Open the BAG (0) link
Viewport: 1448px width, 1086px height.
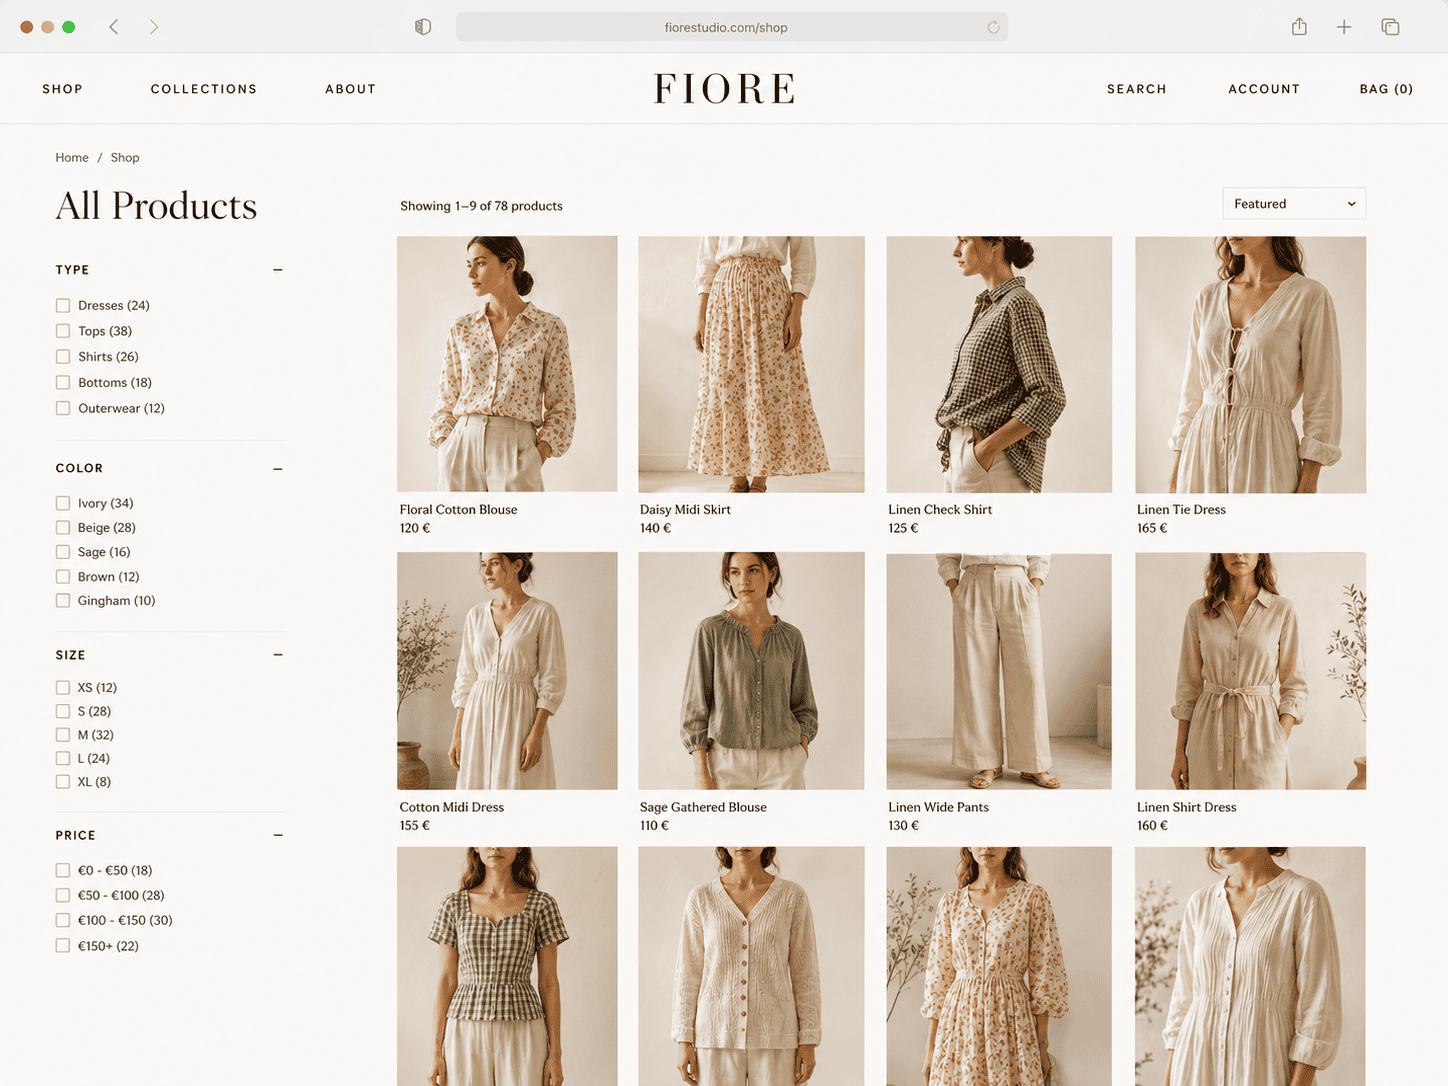click(x=1386, y=89)
